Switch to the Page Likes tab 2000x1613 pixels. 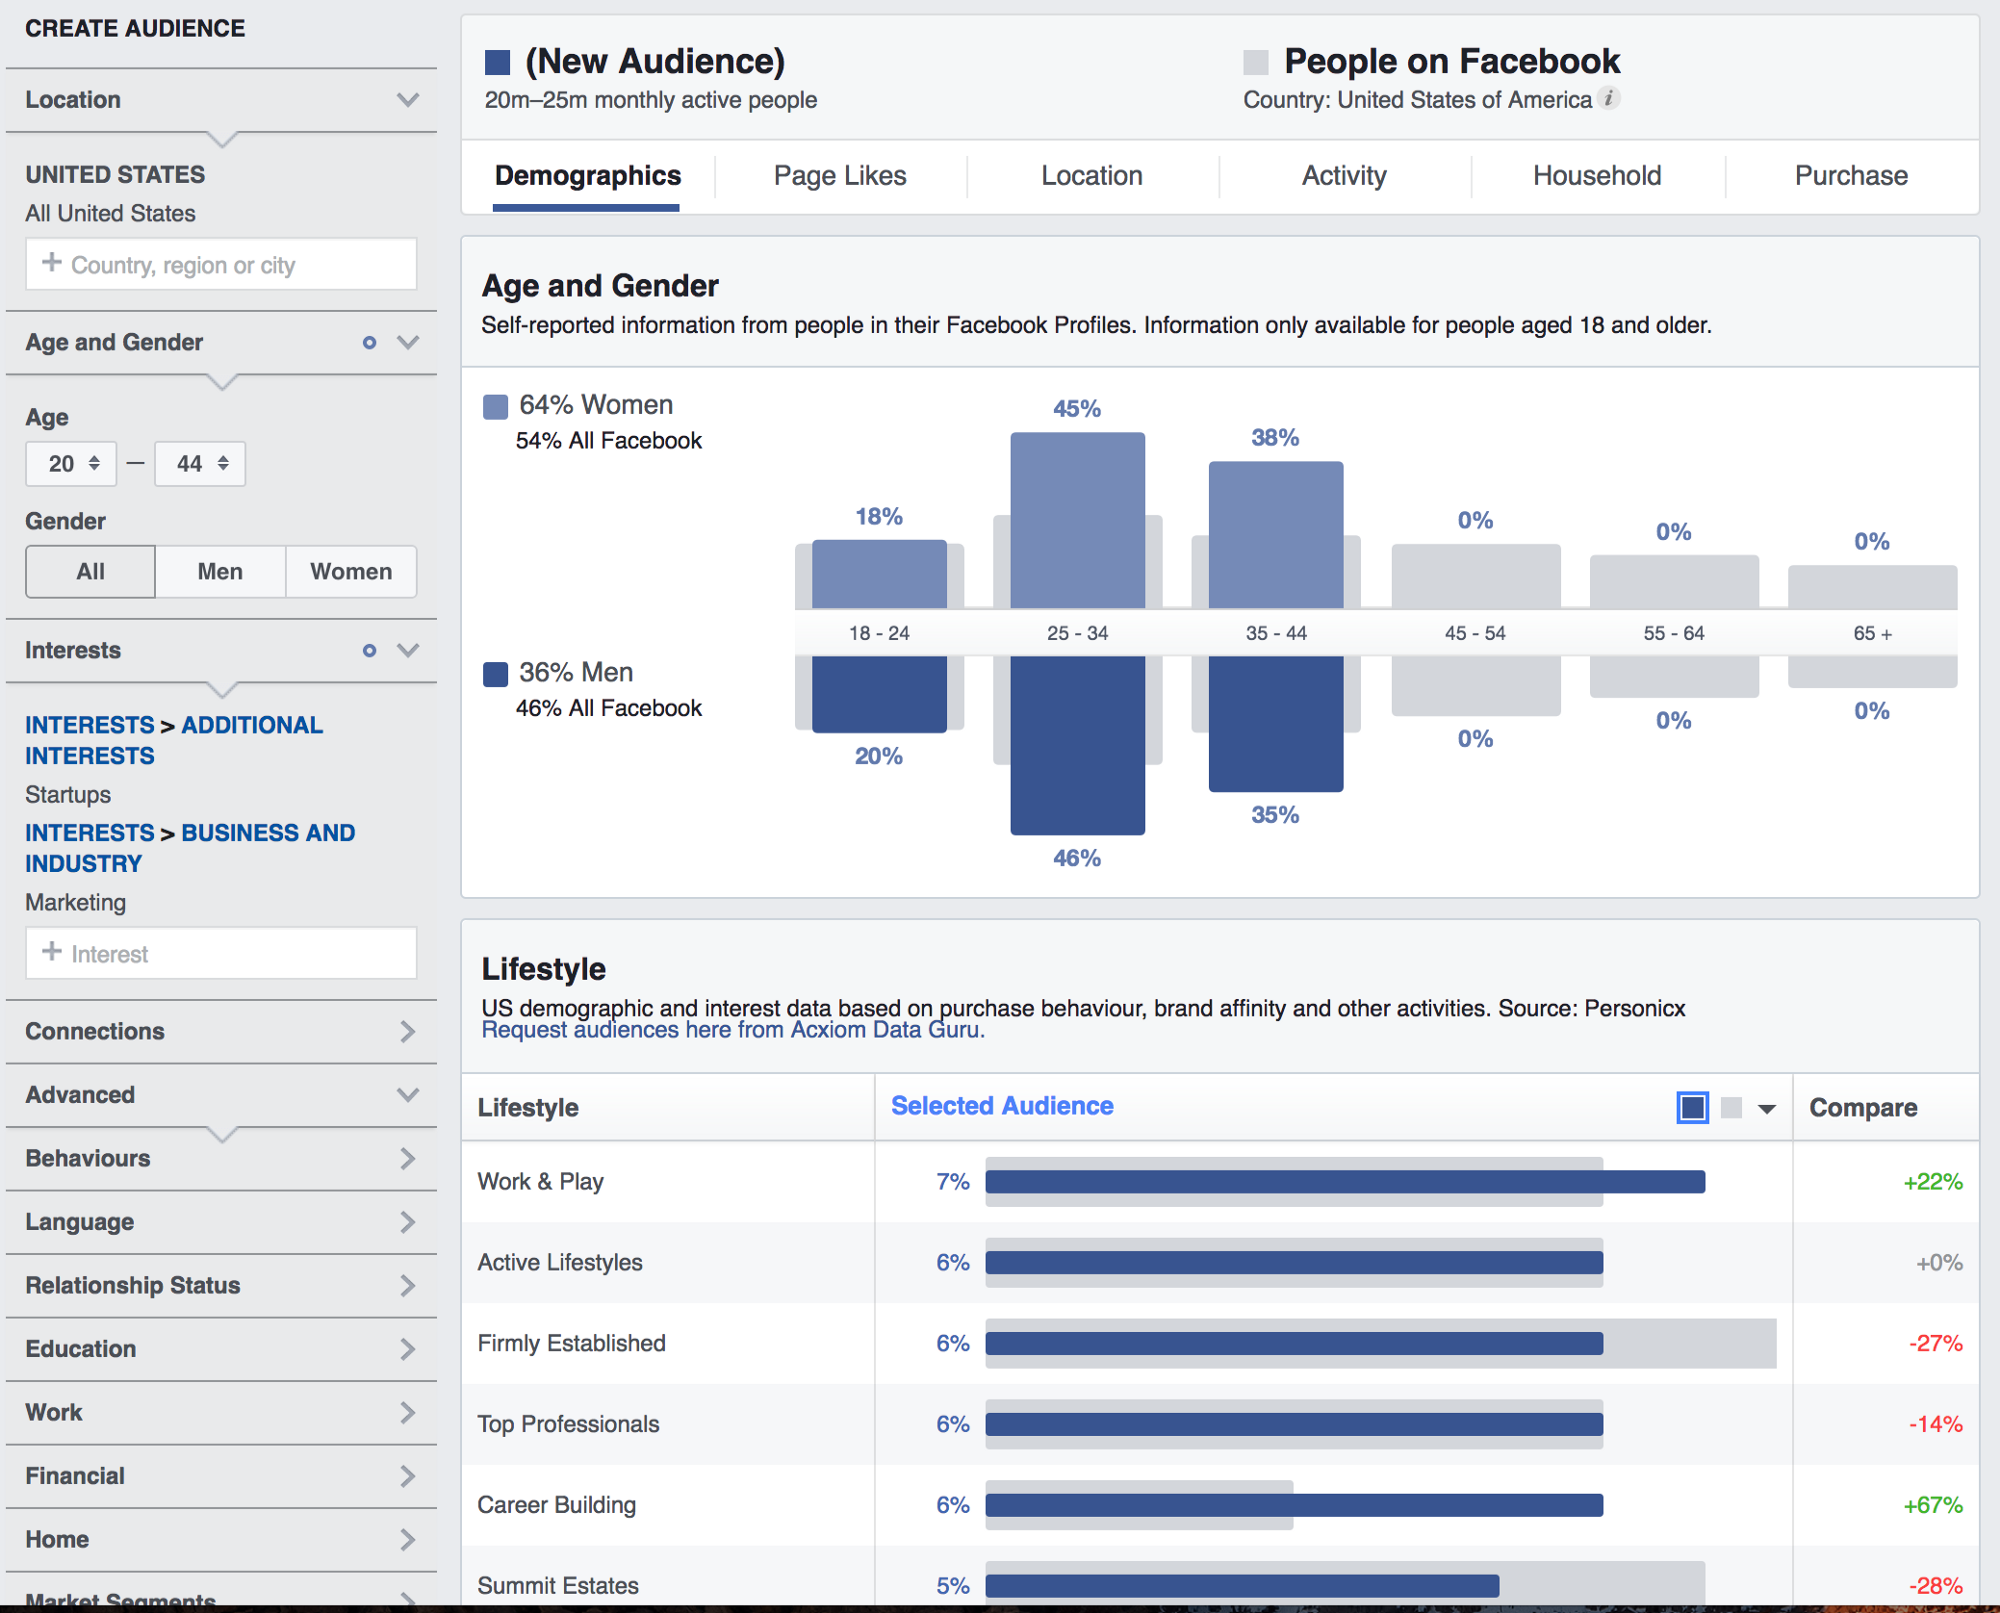[840, 176]
